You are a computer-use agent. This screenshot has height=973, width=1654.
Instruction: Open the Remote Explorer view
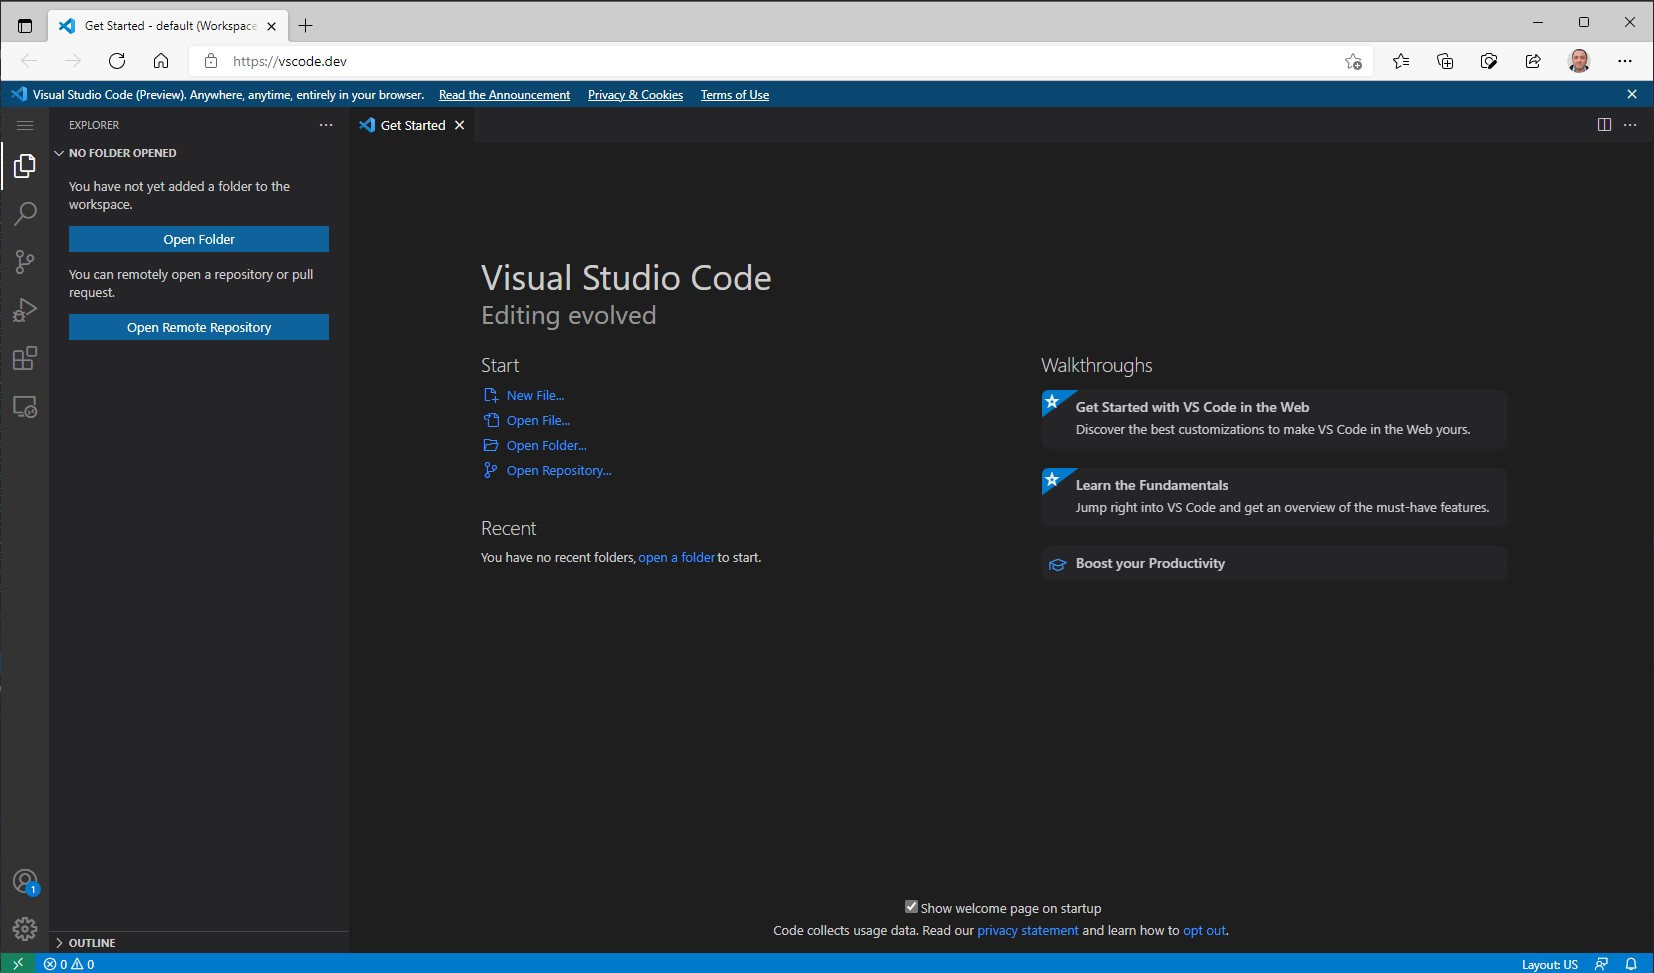coord(25,407)
